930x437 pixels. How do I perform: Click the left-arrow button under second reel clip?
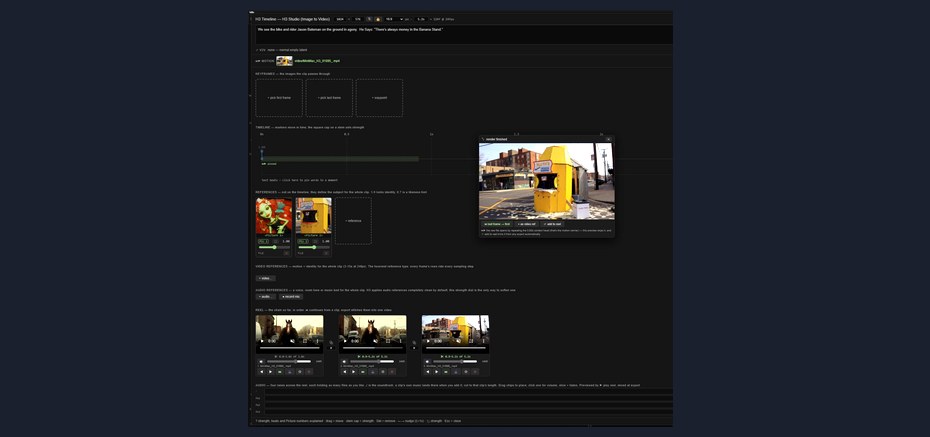coord(344,372)
